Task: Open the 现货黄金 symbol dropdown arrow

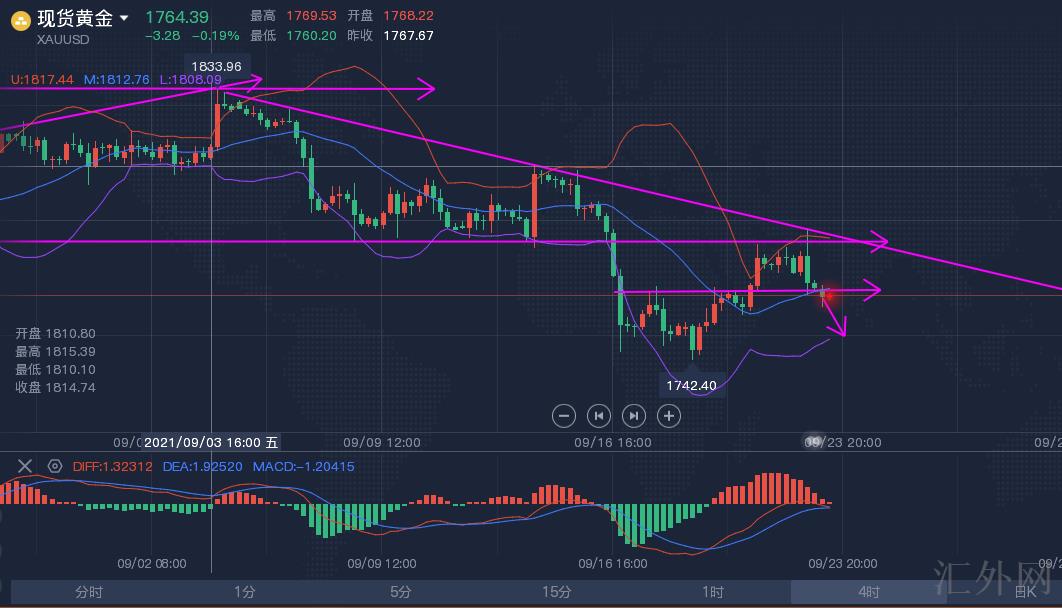Action: 124,18
